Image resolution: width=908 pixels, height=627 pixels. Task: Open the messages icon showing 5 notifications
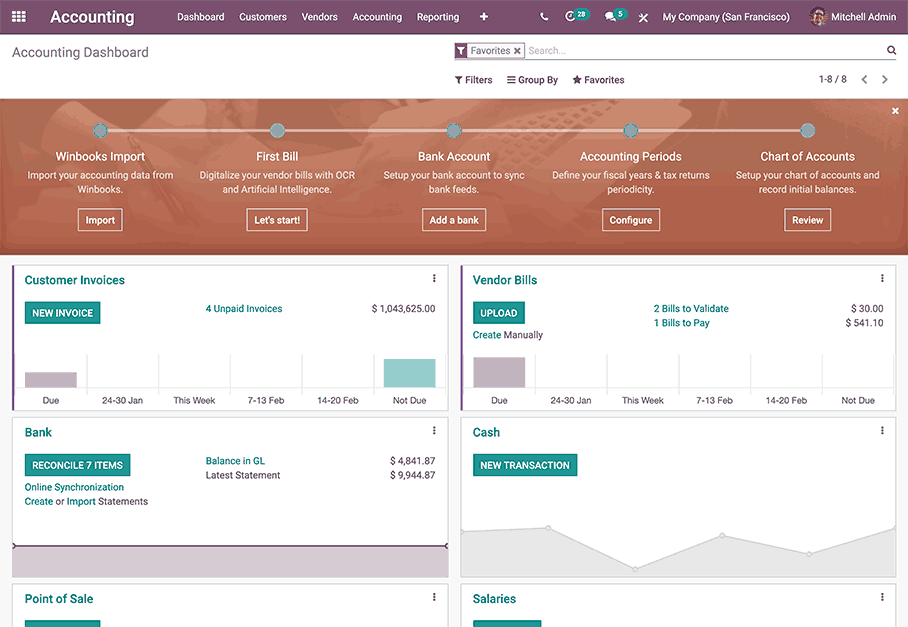(x=610, y=16)
